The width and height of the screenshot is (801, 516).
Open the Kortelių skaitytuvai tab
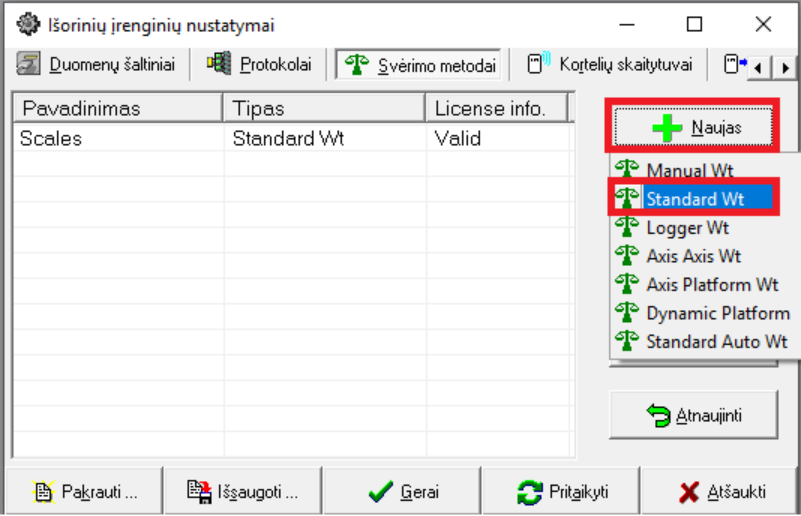pos(610,65)
